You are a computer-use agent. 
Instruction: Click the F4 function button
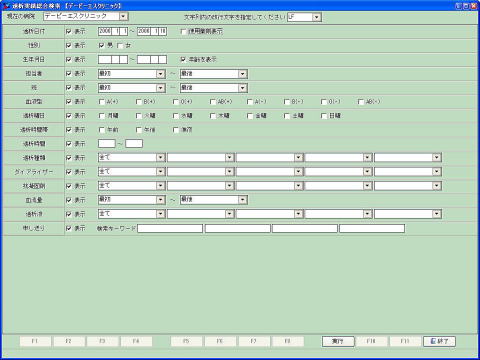(136, 341)
